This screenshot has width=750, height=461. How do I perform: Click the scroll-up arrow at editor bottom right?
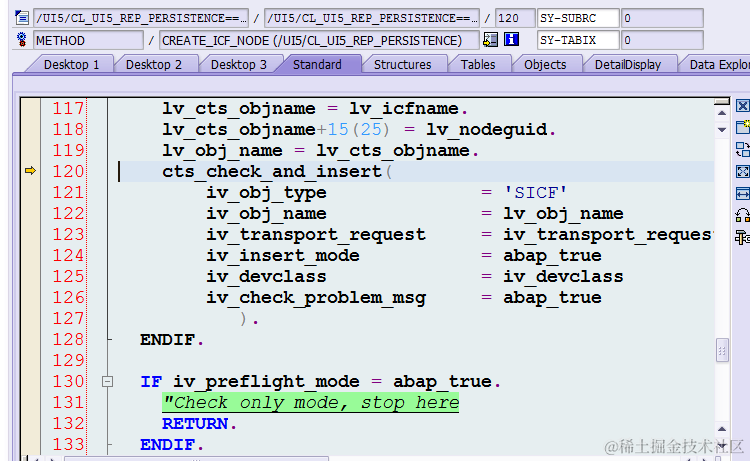[722, 429]
